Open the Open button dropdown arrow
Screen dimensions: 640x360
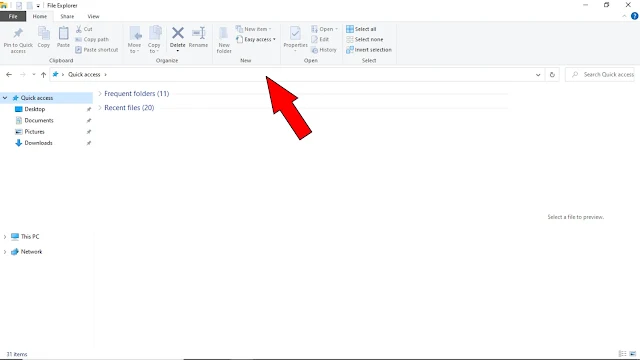point(336,29)
